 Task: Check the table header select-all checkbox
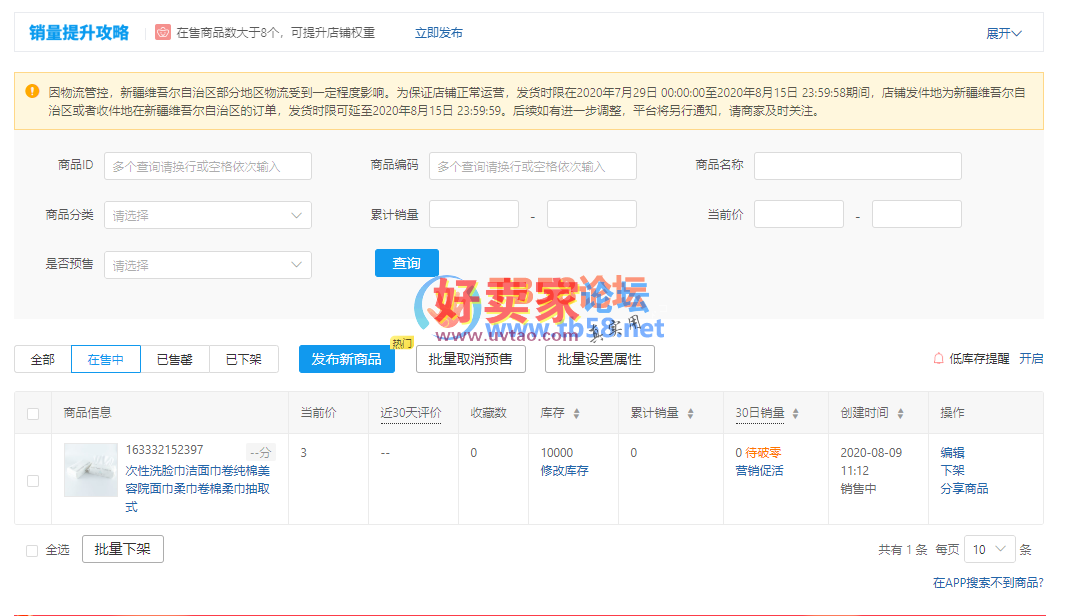click(33, 413)
